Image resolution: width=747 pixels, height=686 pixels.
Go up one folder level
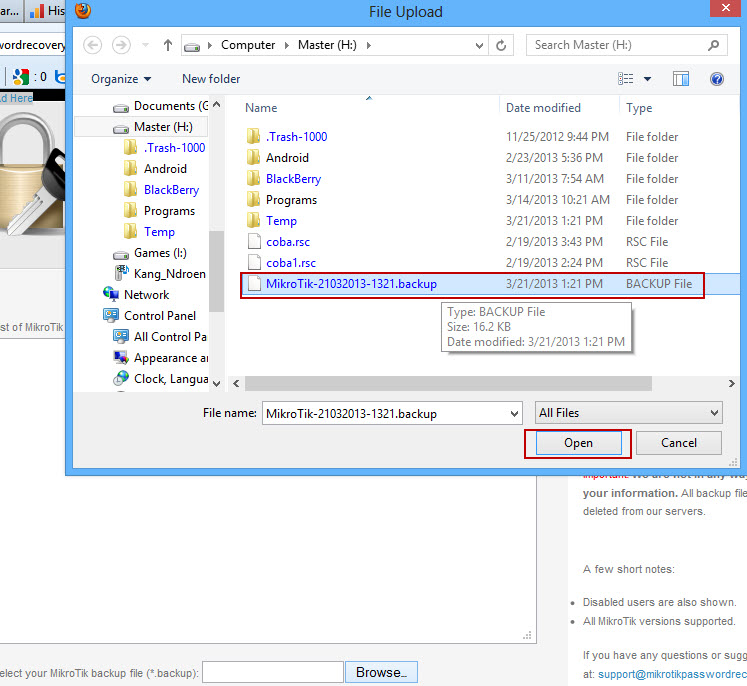168,45
